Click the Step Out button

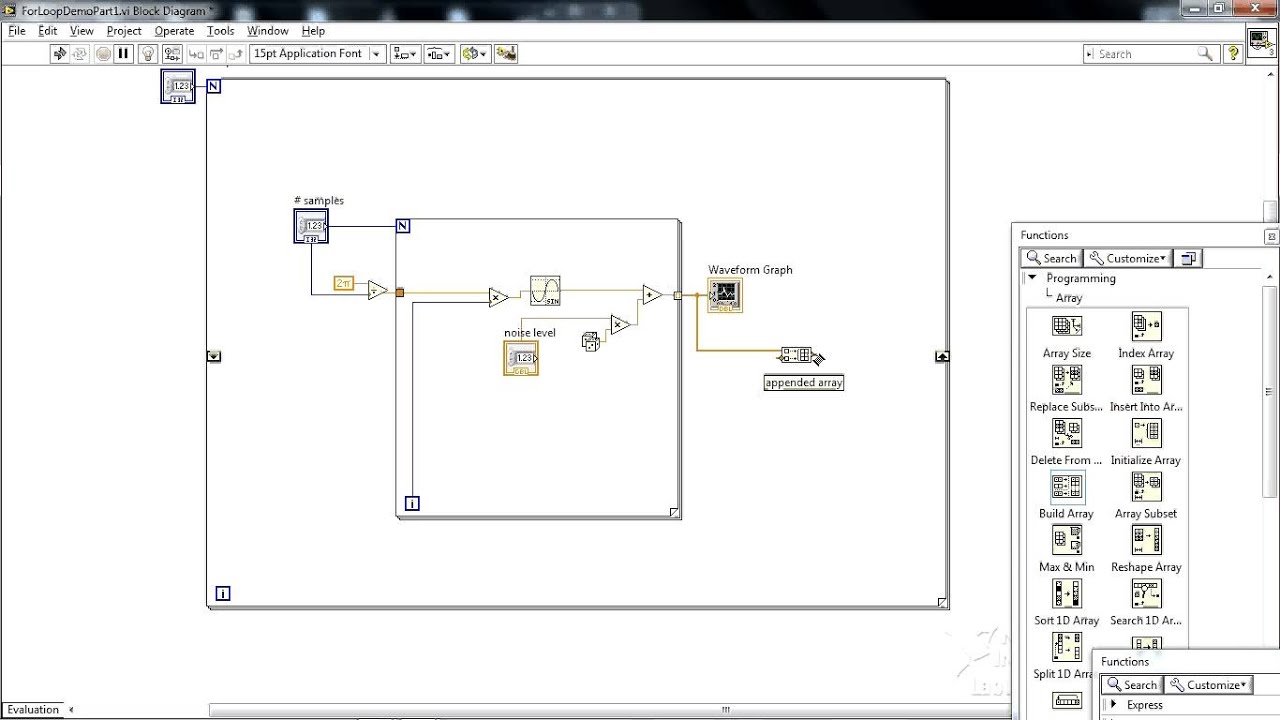point(237,54)
